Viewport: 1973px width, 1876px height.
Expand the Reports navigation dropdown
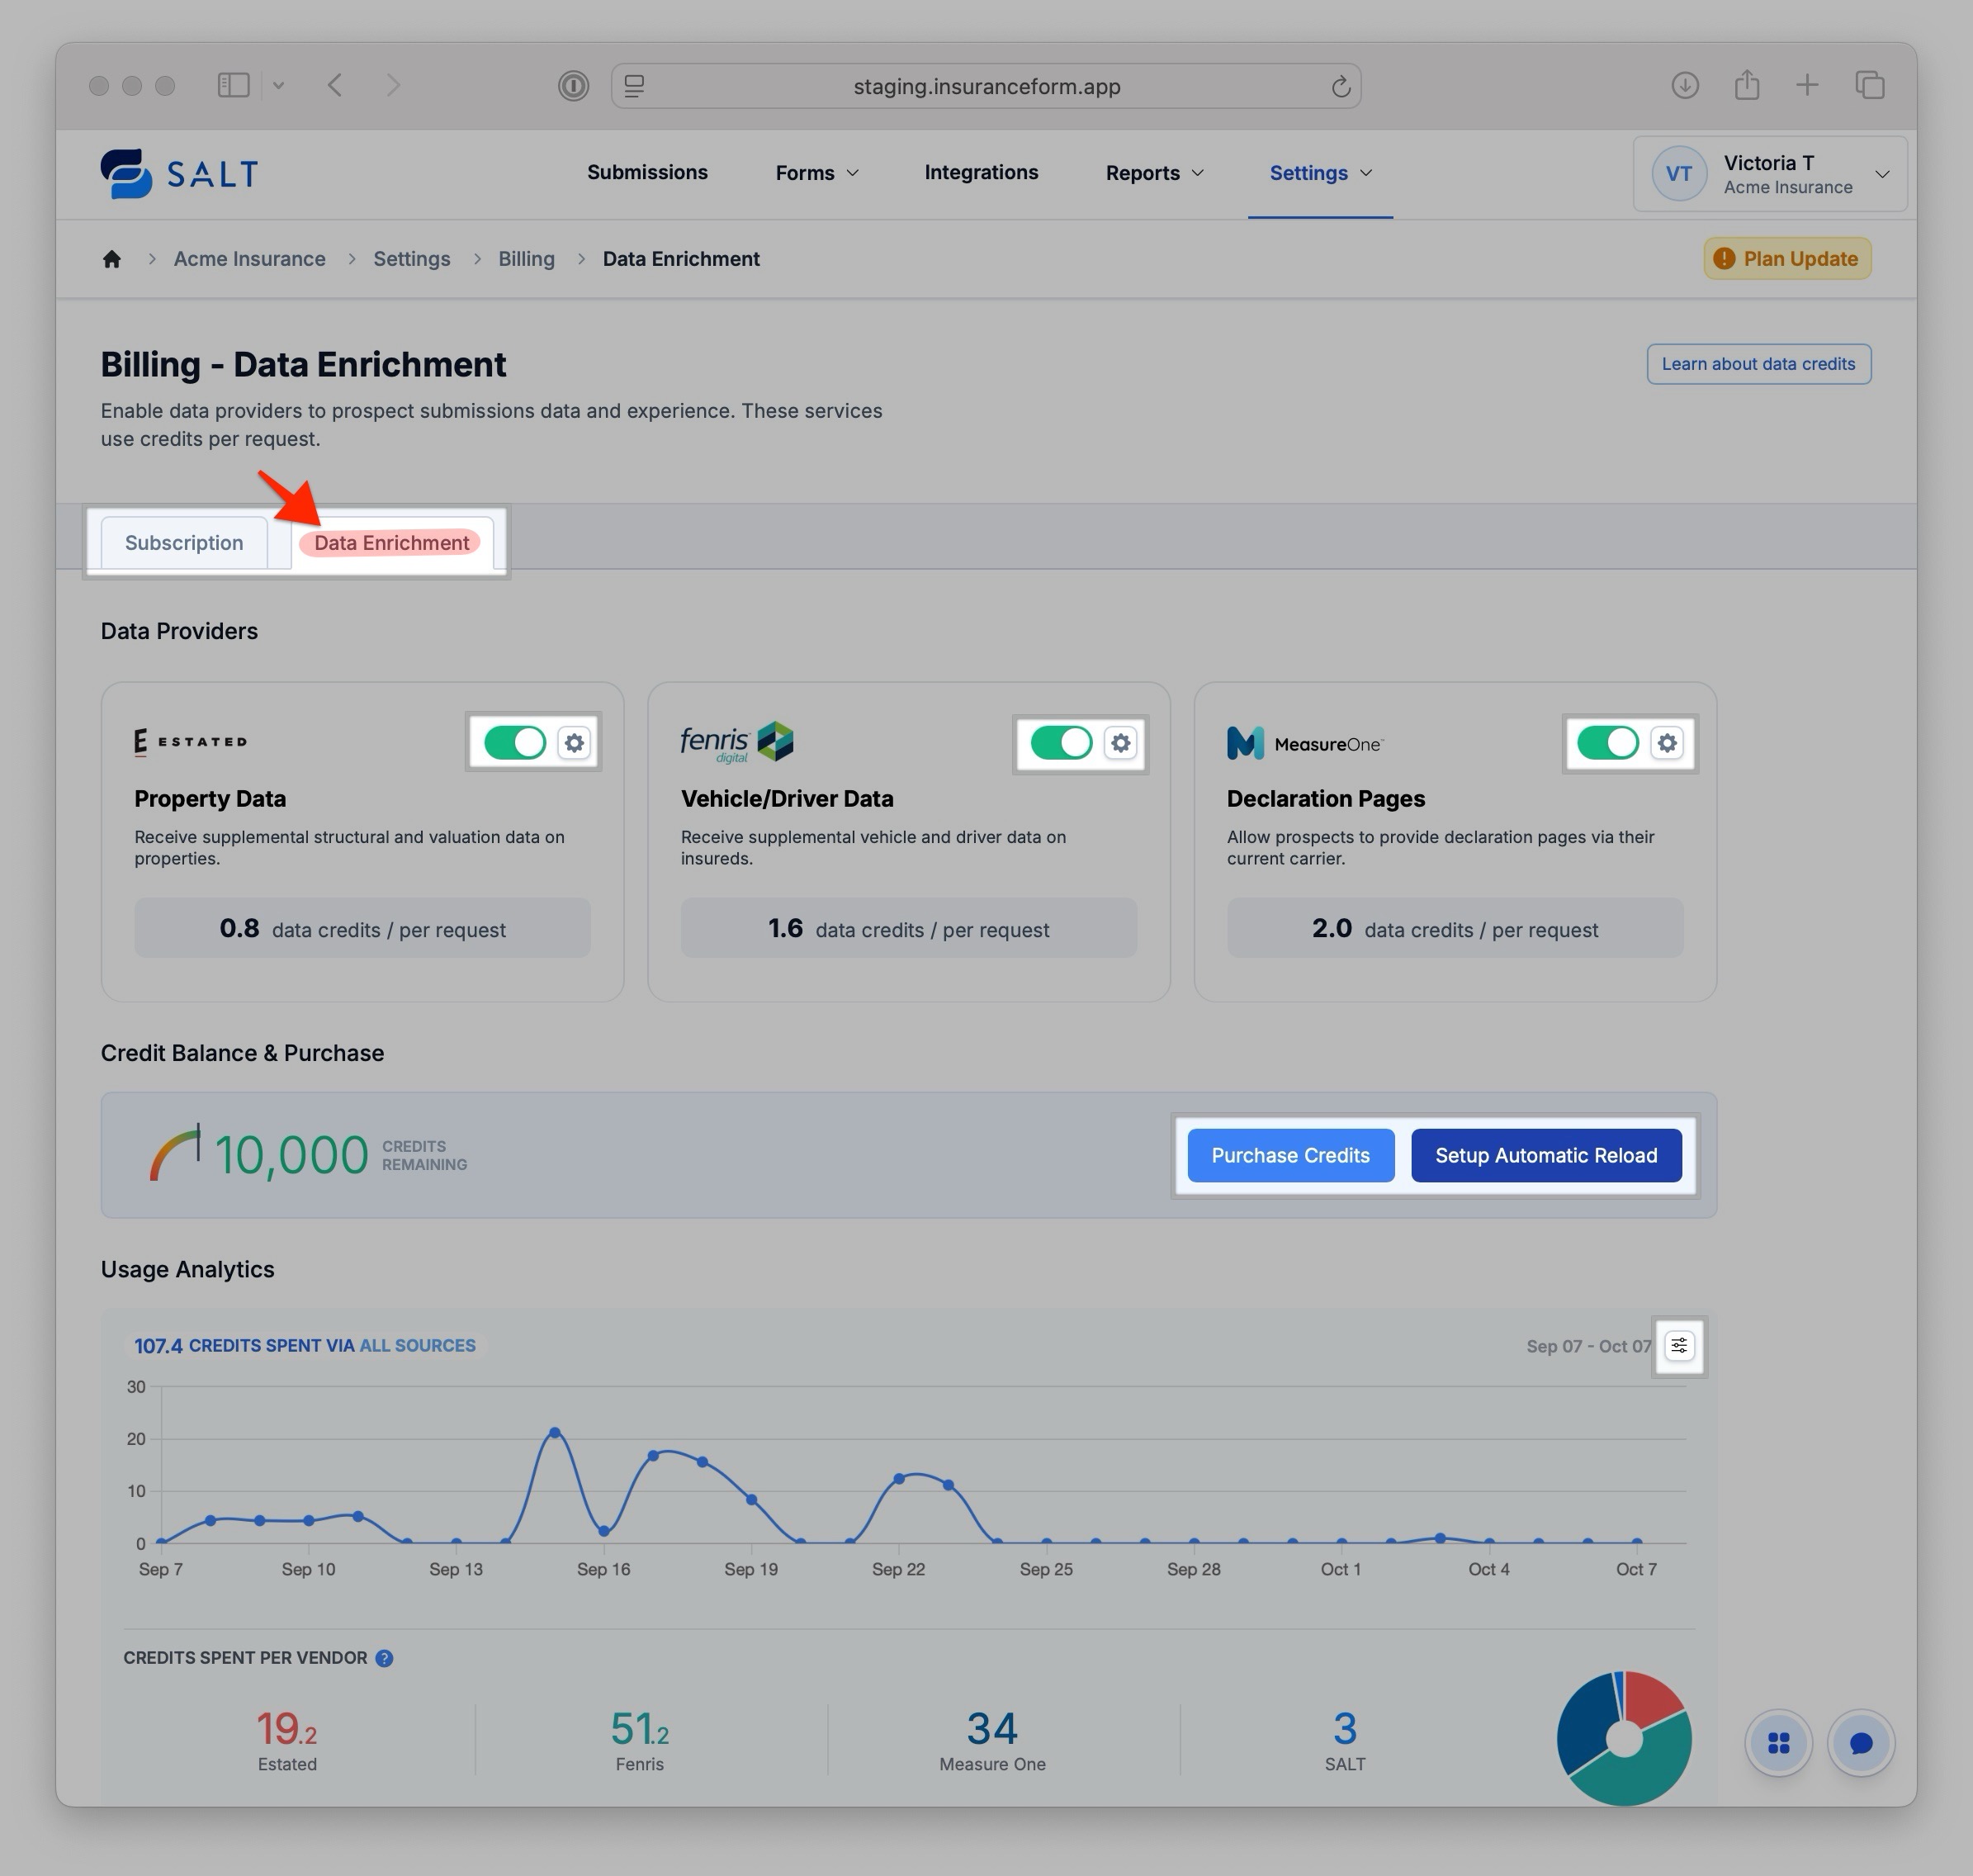1154,173
